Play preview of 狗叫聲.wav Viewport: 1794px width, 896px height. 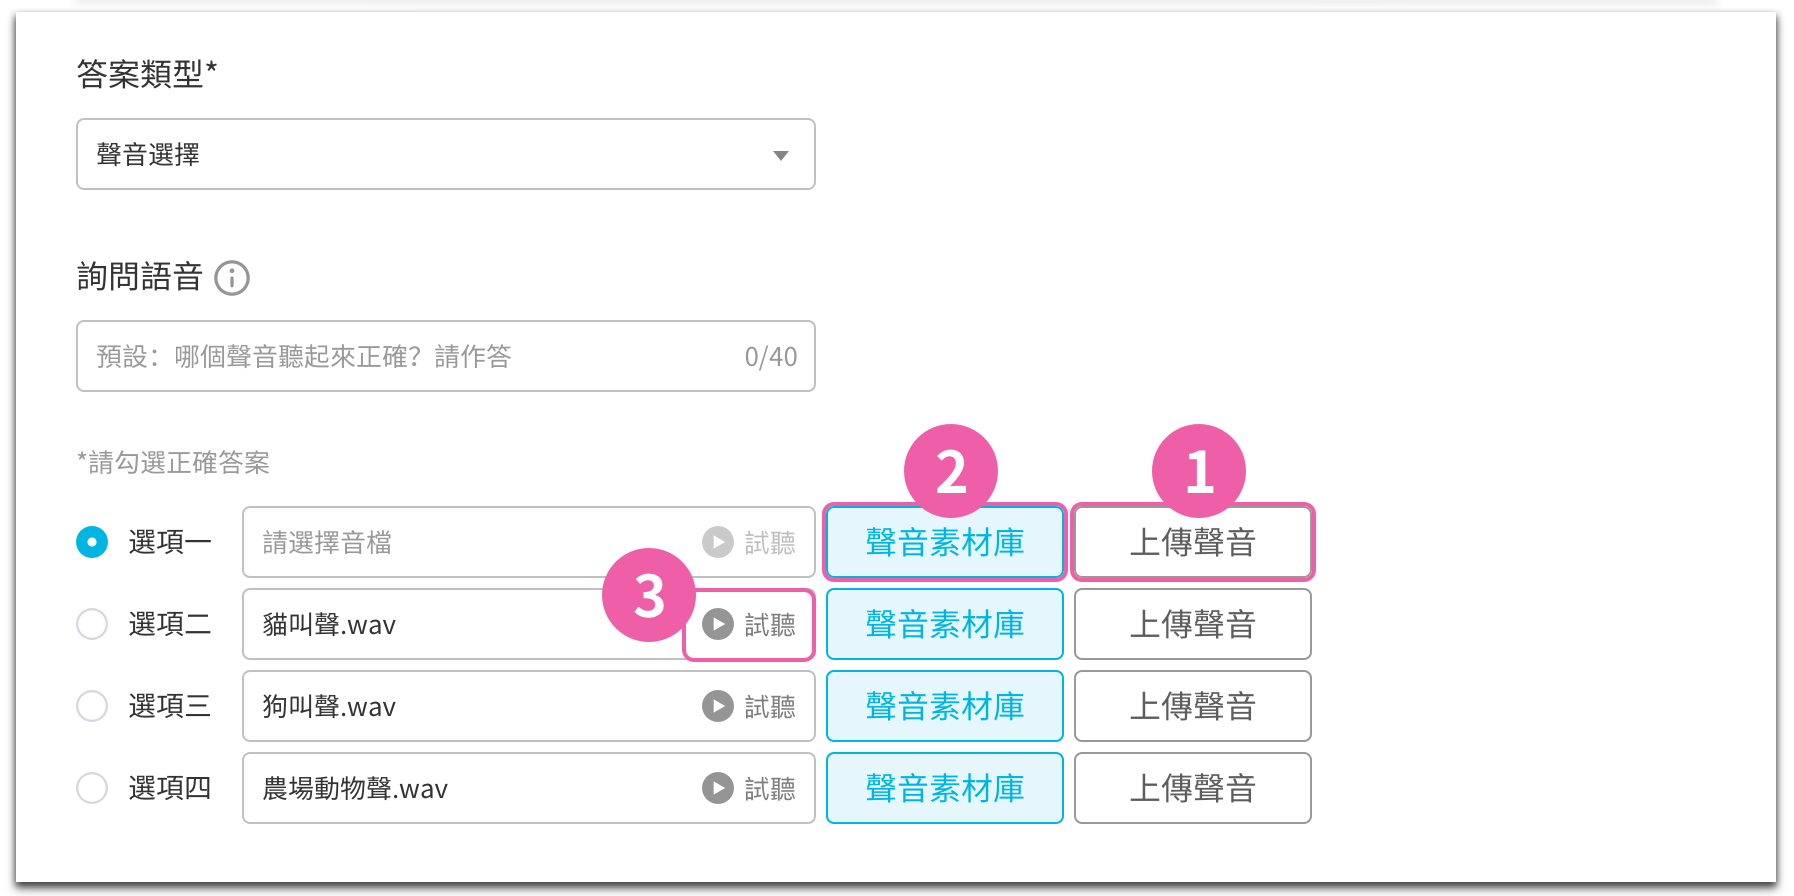717,706
